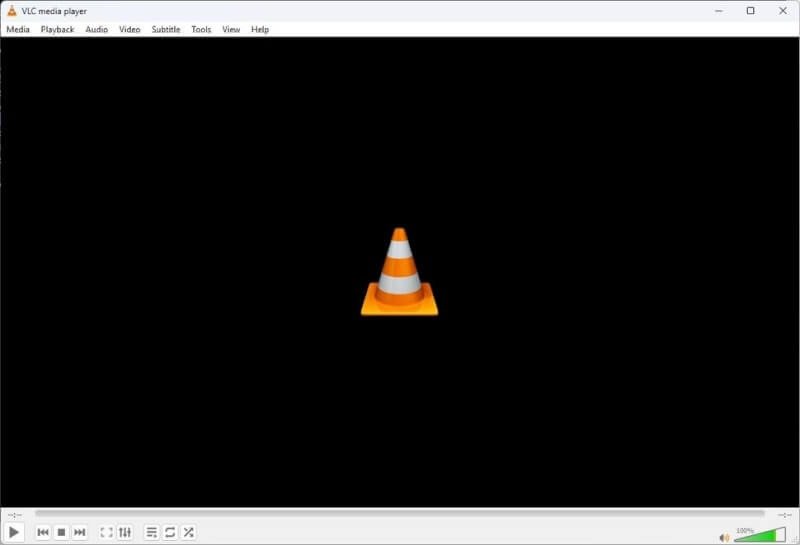Image resolution: width=800 pixels, height=545 pixels.
Task: Open the Media menu
Action: coord(18,30)
